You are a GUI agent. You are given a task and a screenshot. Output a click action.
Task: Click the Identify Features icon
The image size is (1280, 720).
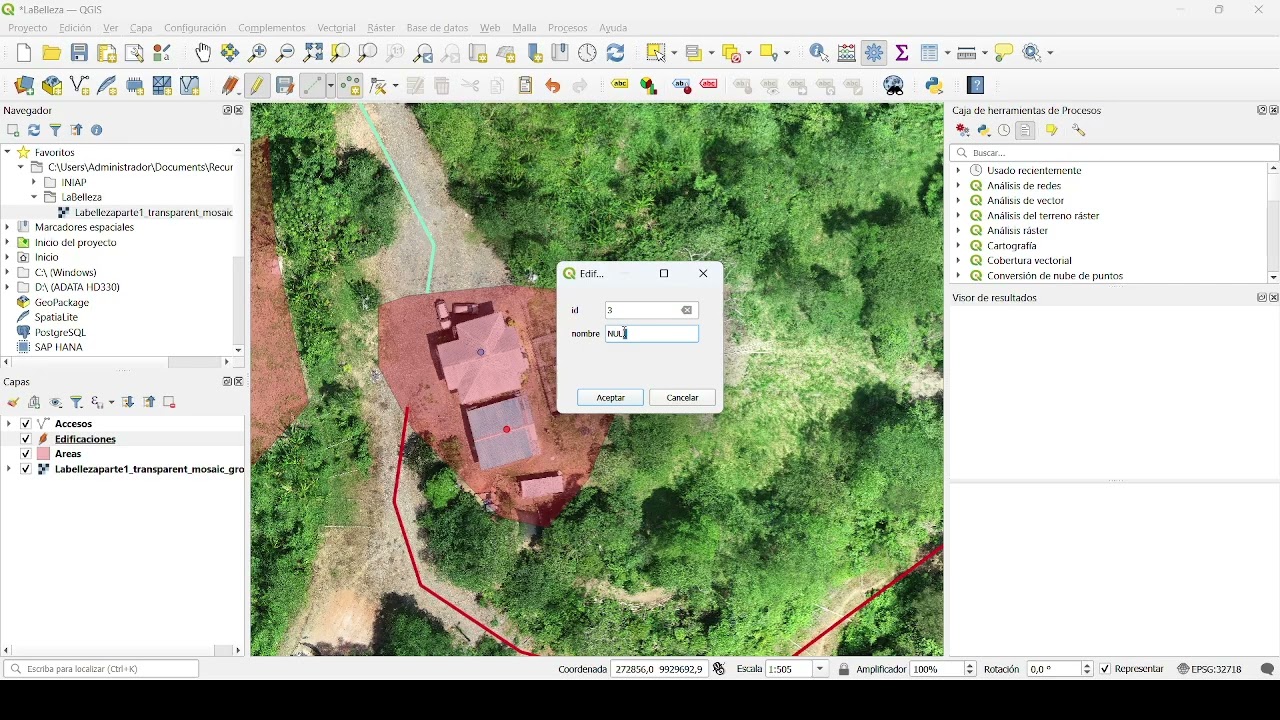(x=821, y=53)
